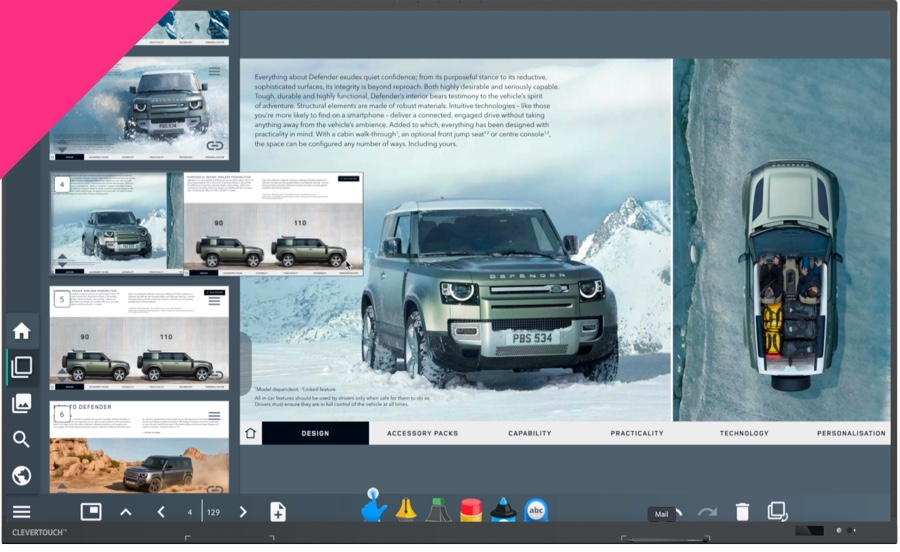Click the duplicate page icon
Viewport: 900px width, 552px height.
778,512
